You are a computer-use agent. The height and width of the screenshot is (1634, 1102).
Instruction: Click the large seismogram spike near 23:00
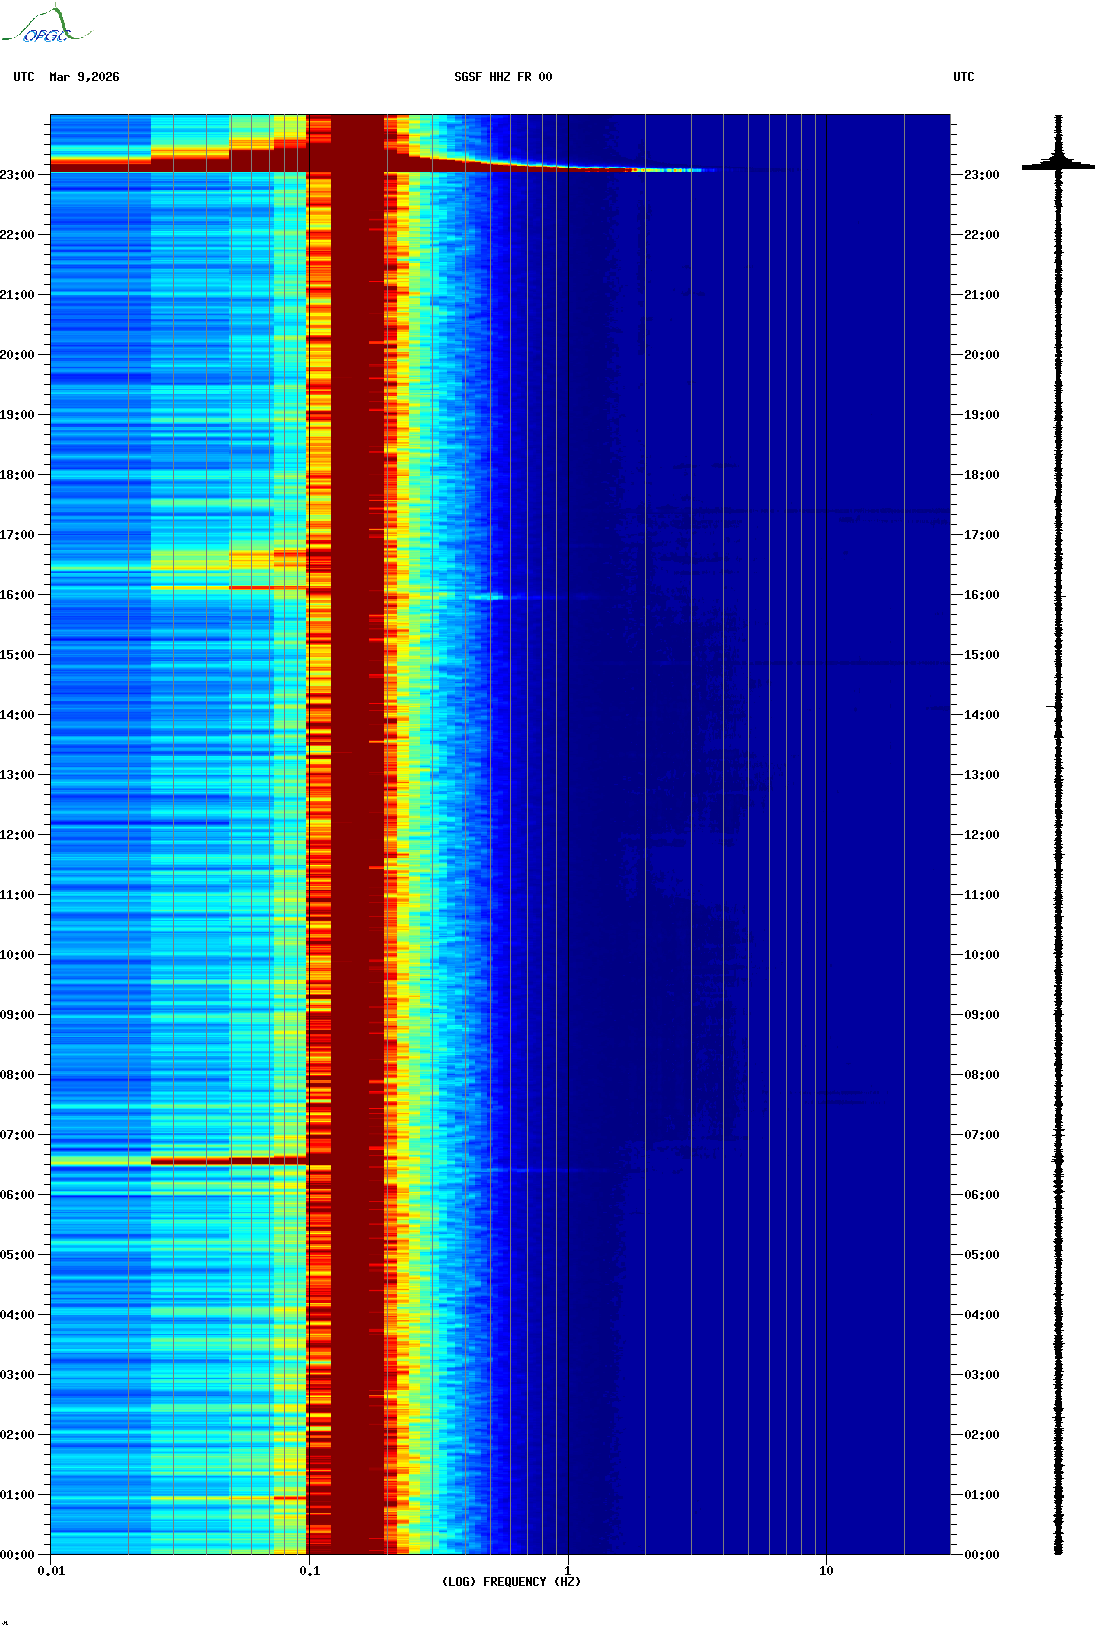coord(1058,164)
